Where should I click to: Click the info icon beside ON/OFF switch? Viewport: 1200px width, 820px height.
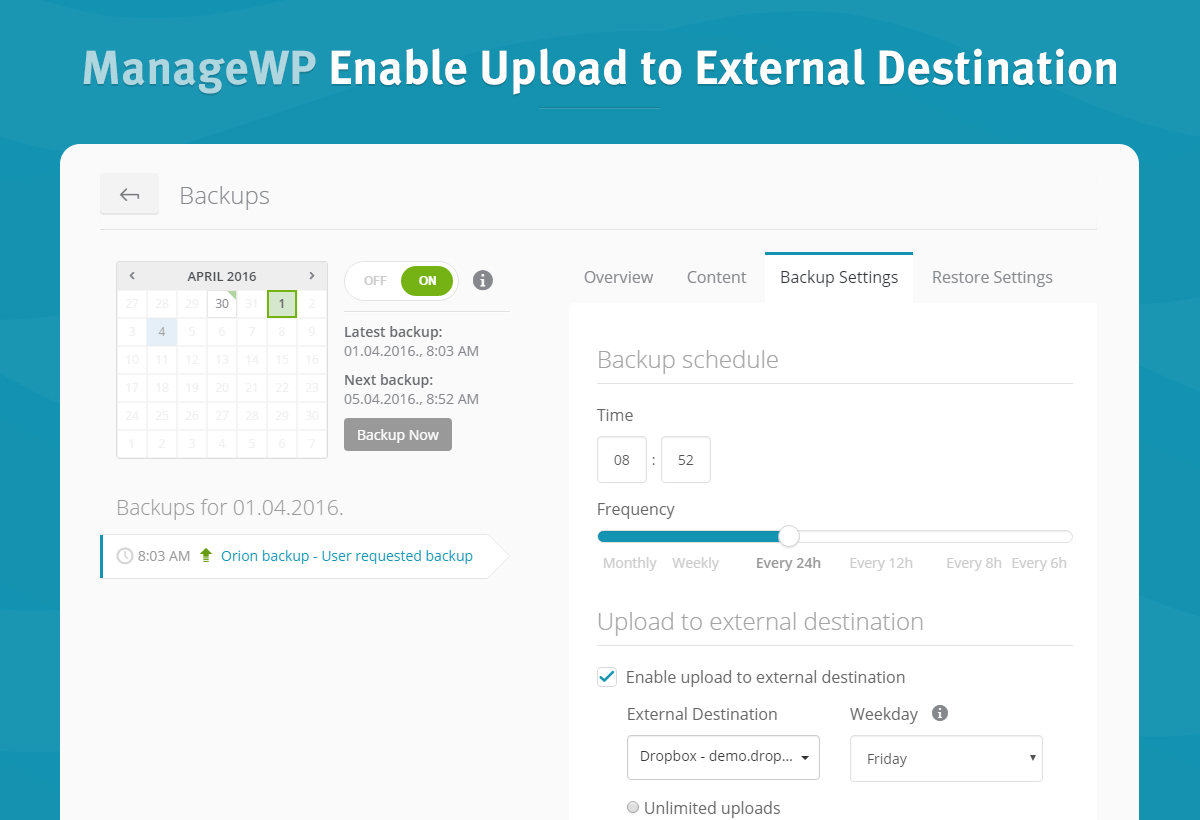tap(482, 280)
